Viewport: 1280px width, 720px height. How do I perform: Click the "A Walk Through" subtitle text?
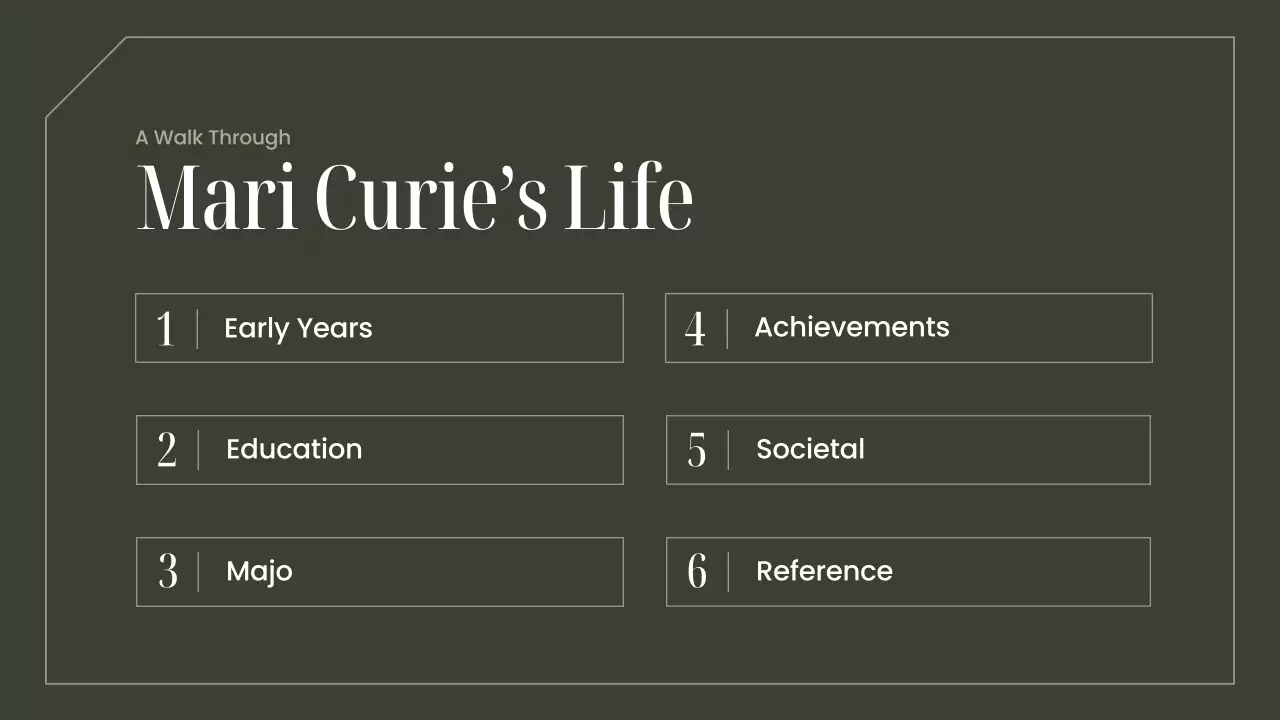(213, 138)
